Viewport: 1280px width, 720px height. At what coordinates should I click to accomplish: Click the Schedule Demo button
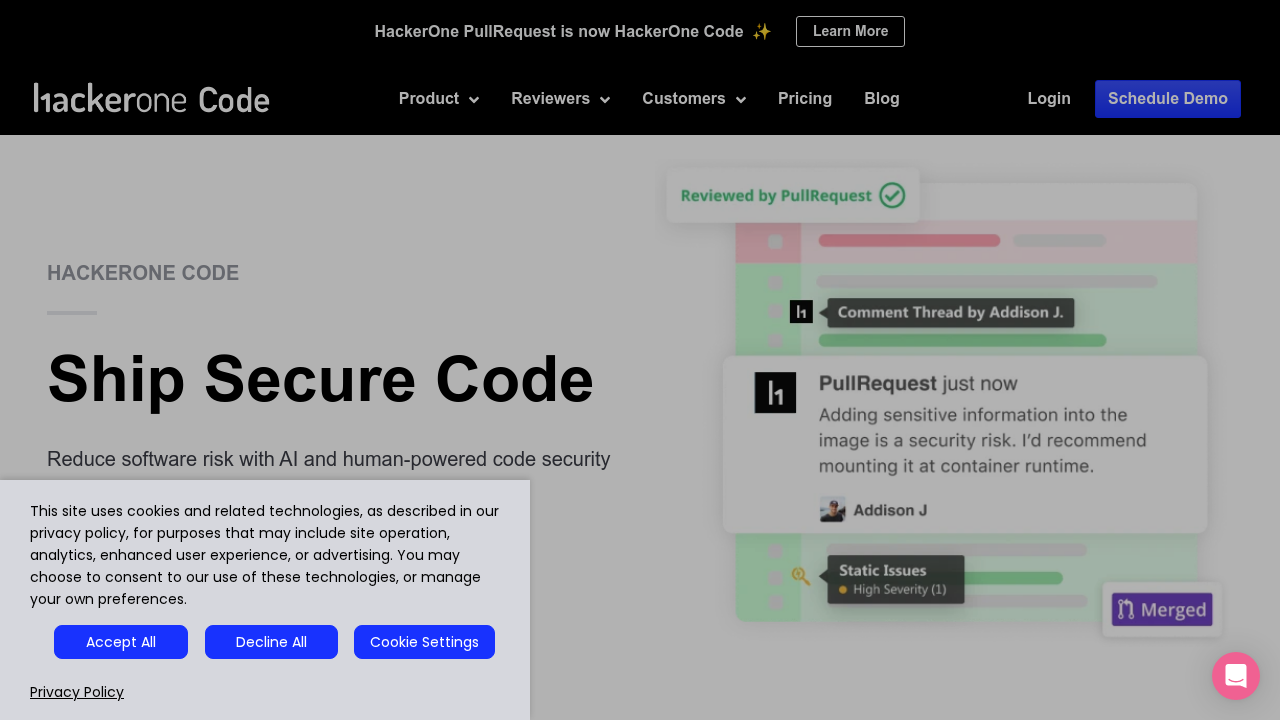coord(1167,98)
